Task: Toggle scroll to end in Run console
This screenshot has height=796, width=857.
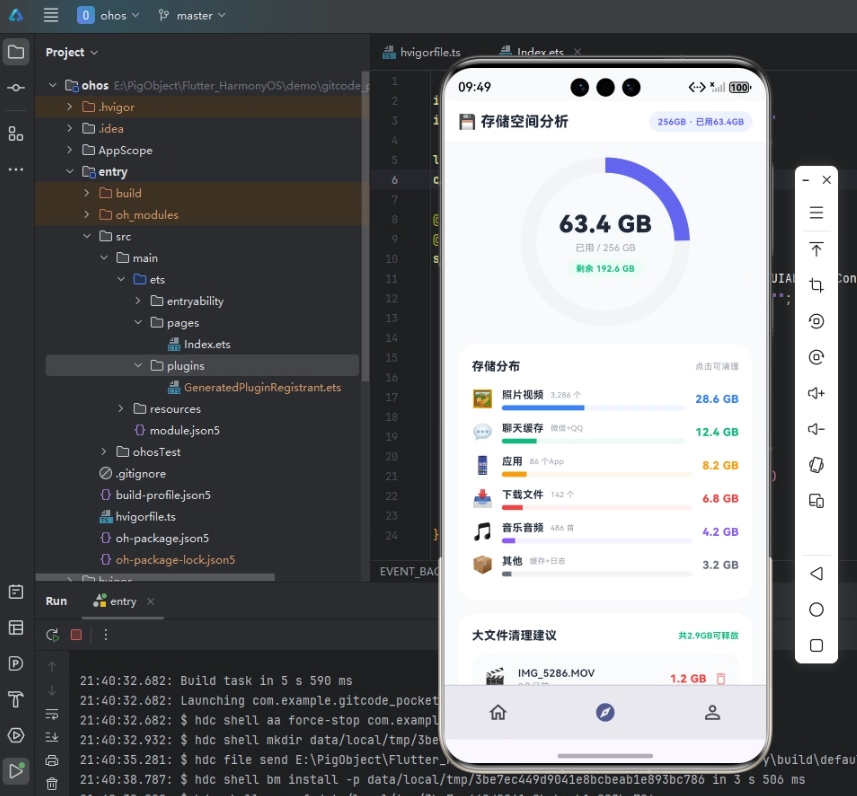Action: tap(52, 737)
